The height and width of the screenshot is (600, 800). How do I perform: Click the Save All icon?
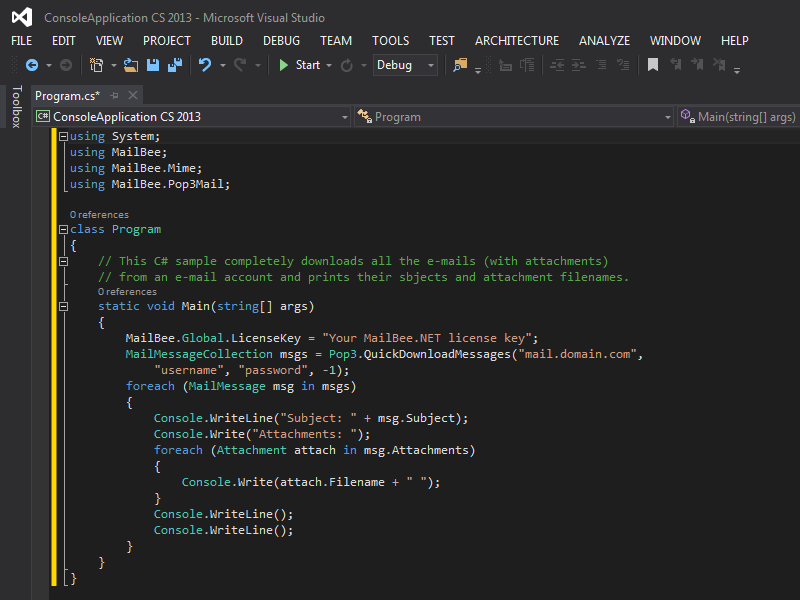click(174, 65)
